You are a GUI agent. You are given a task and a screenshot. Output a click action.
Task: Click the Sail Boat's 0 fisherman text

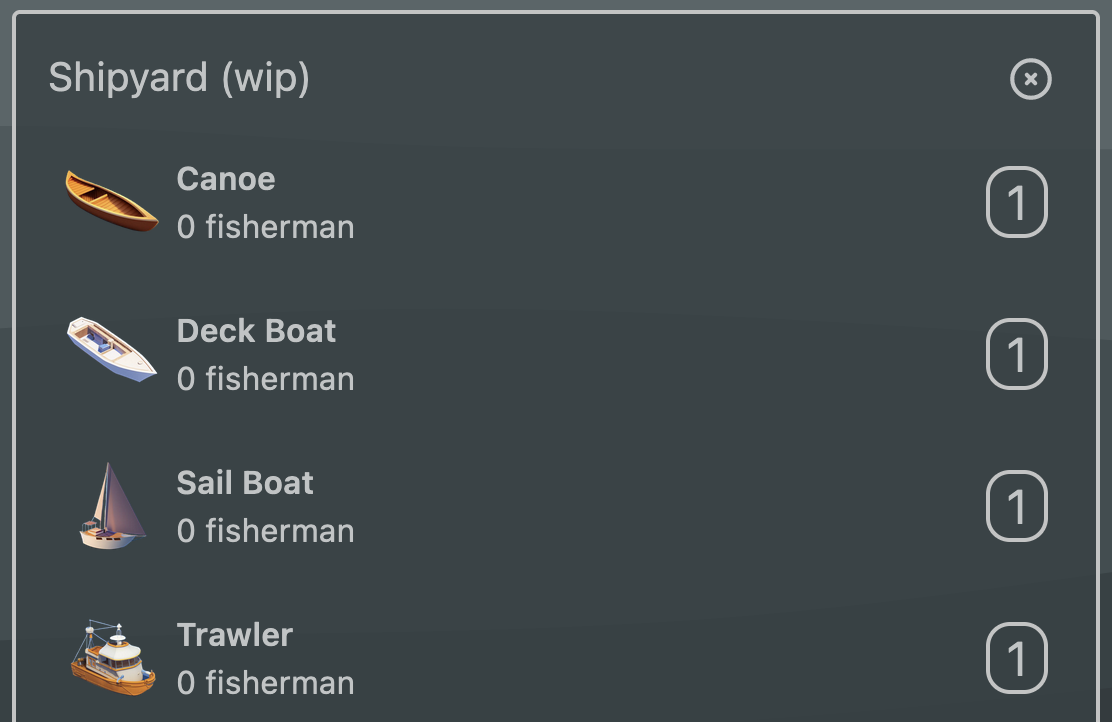pyautogui.click(x=266, y=531)
